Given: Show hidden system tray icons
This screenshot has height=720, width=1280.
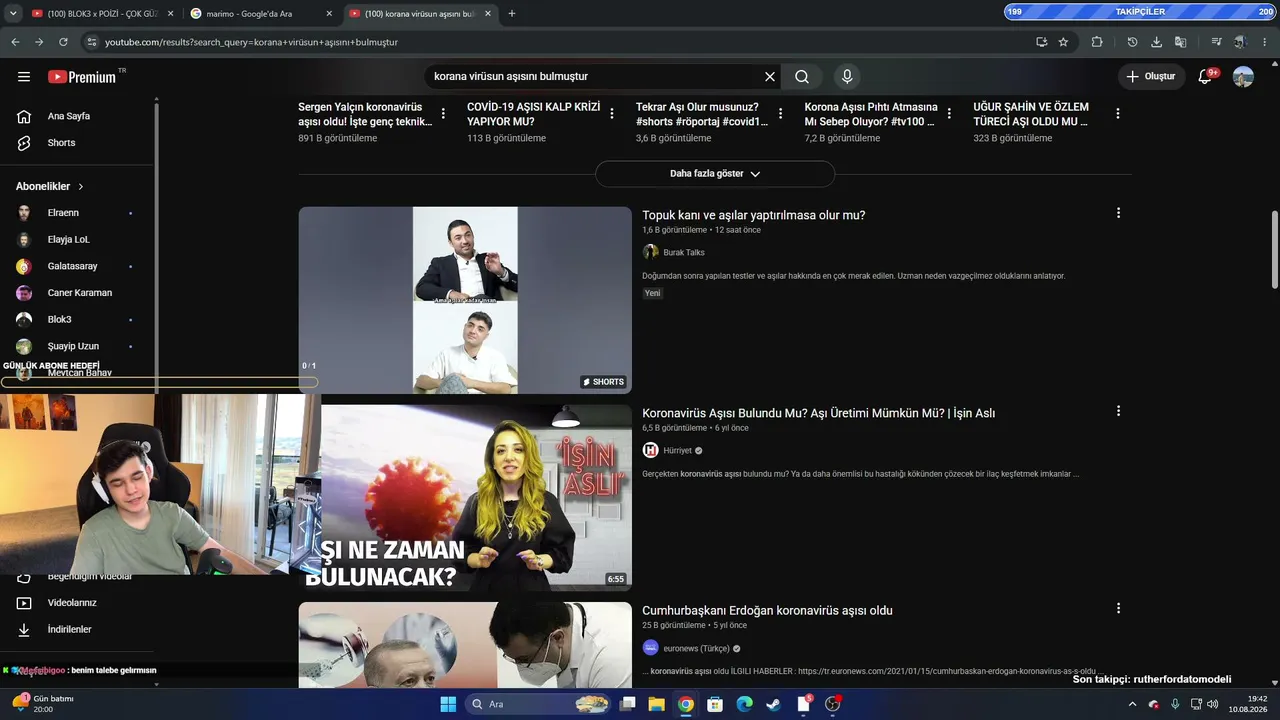Looking at the screenshot, I should (x=1133, y=704).
